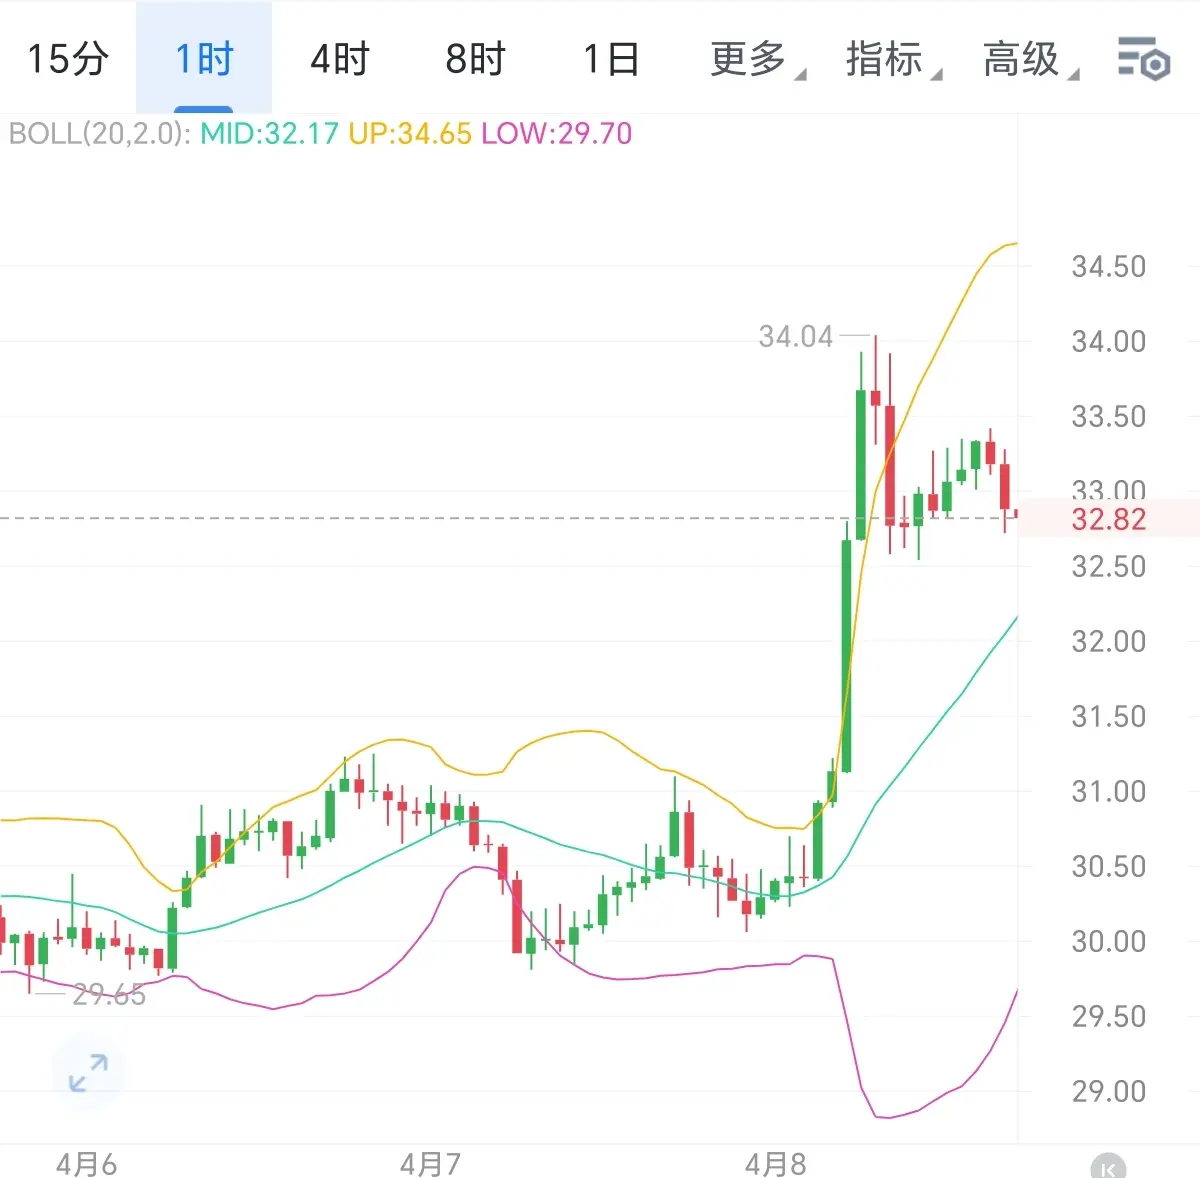This screenshot has height=1178, width=1200.
Task: Select the 1时 timeframe tab
Action: click(x=204, y=59)
